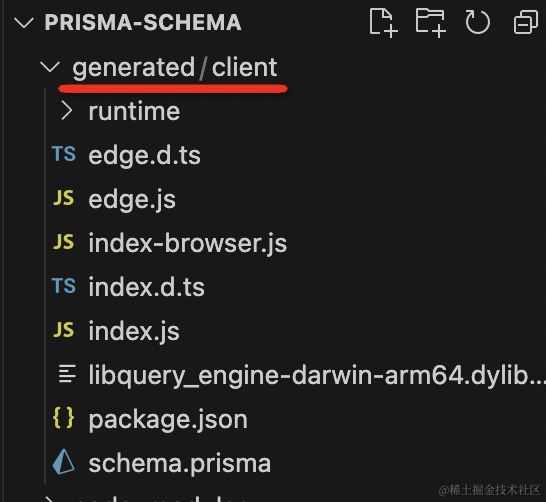Expand the runtime folder chevron

67,110
